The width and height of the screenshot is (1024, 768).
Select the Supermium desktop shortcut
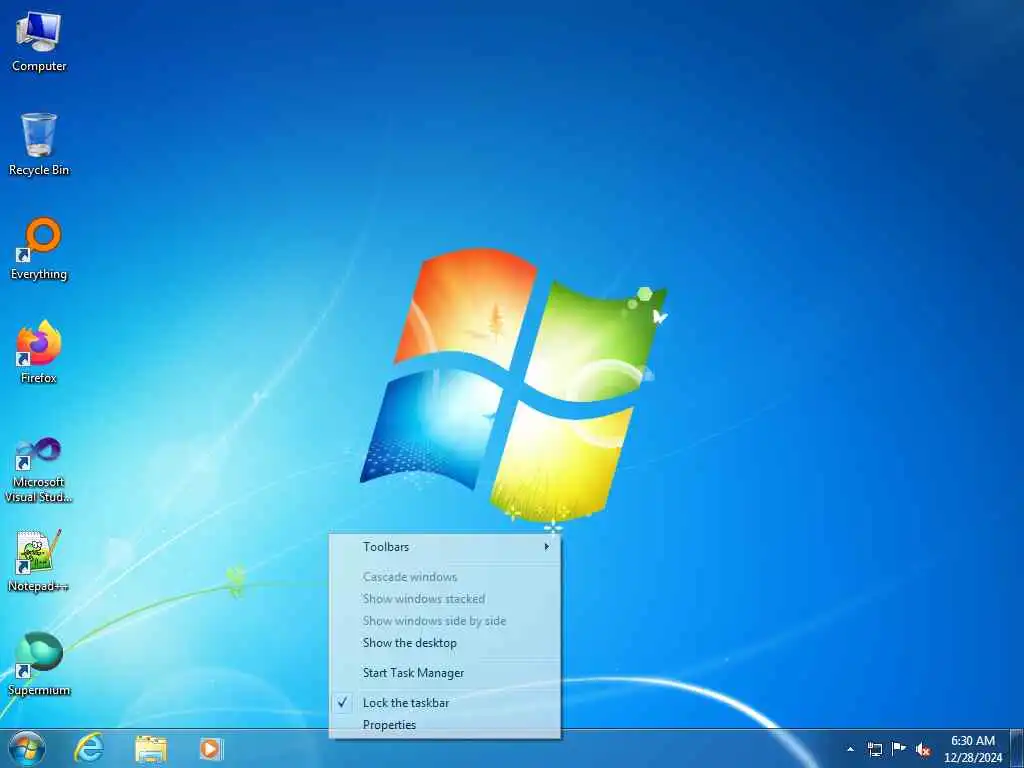39,664
